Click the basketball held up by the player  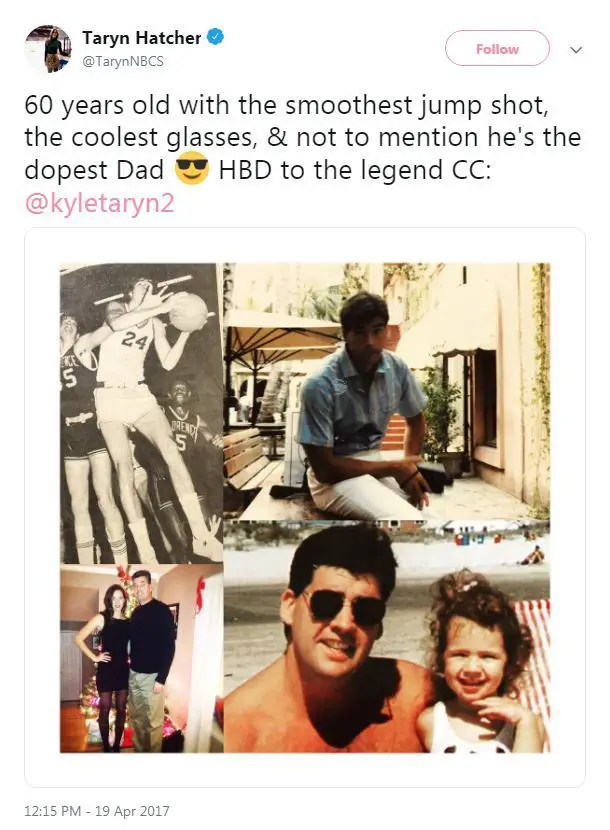click(x=188, y=312)
